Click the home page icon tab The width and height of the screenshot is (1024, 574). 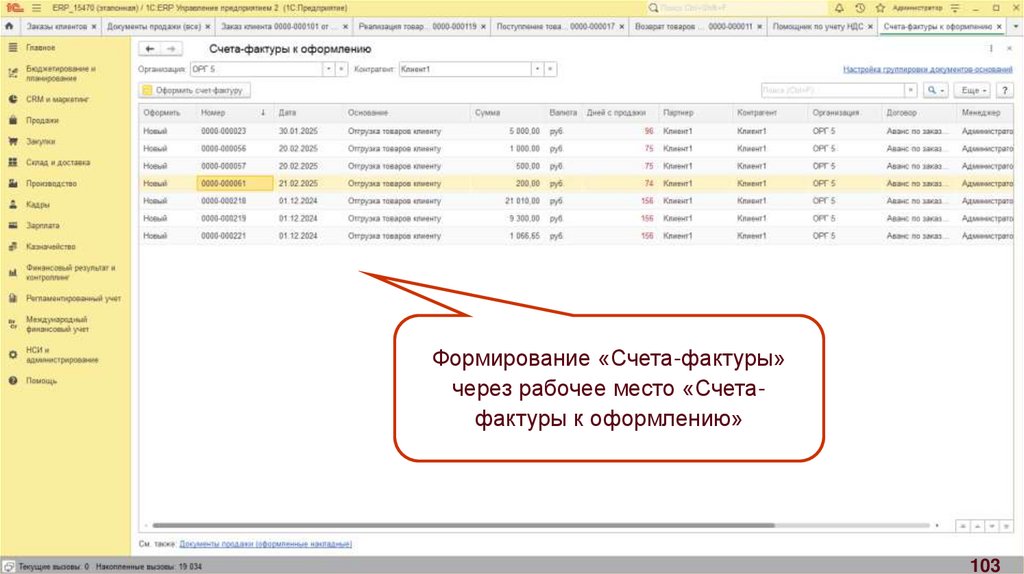pyautogui.click(x=9, y=26)
